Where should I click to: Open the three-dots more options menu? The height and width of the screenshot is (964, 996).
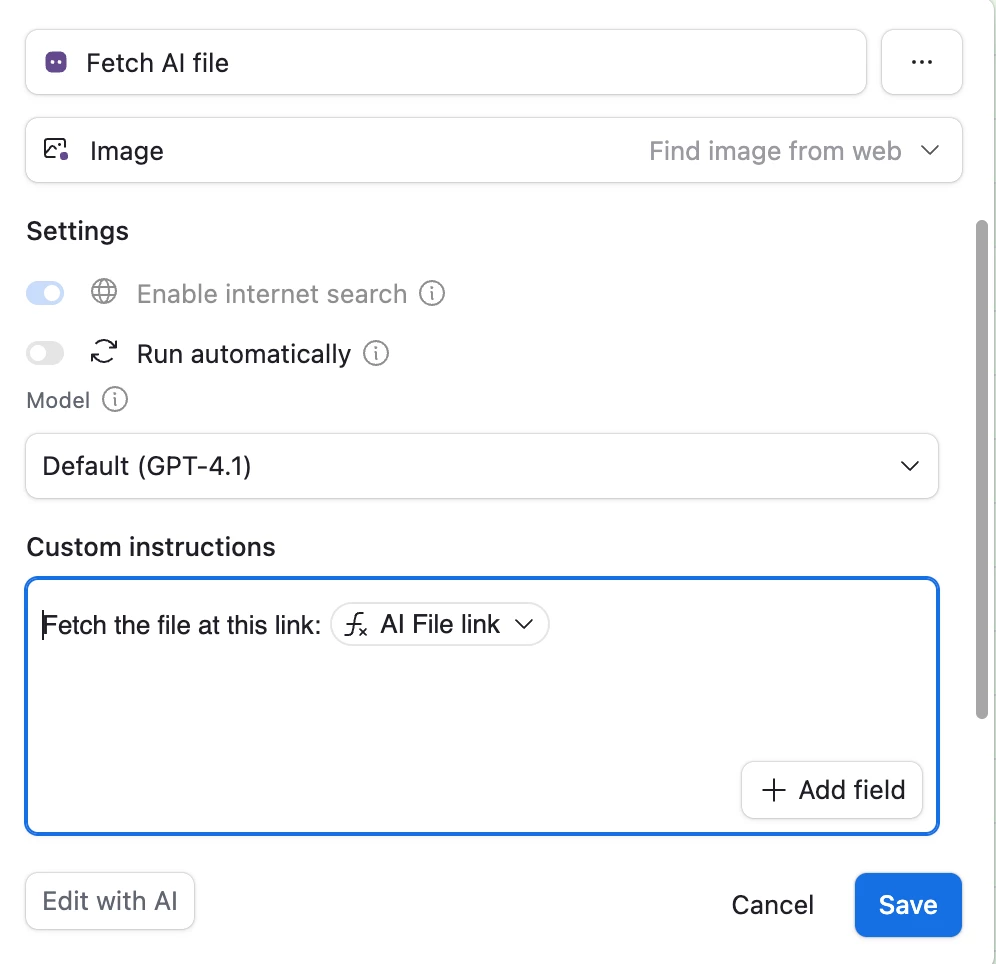(x=921, y=62)
